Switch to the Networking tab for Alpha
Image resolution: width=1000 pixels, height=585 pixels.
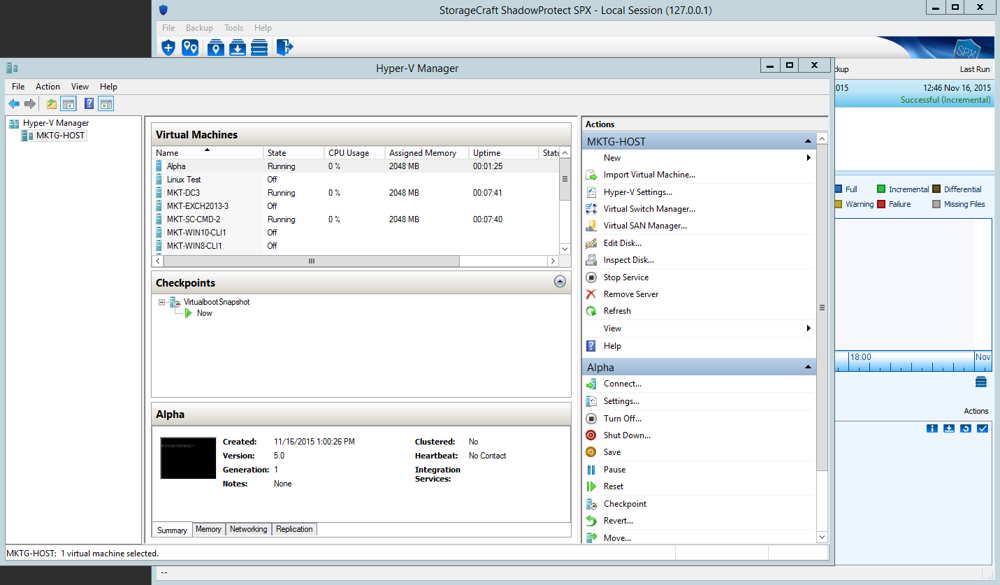pos(247,529)
